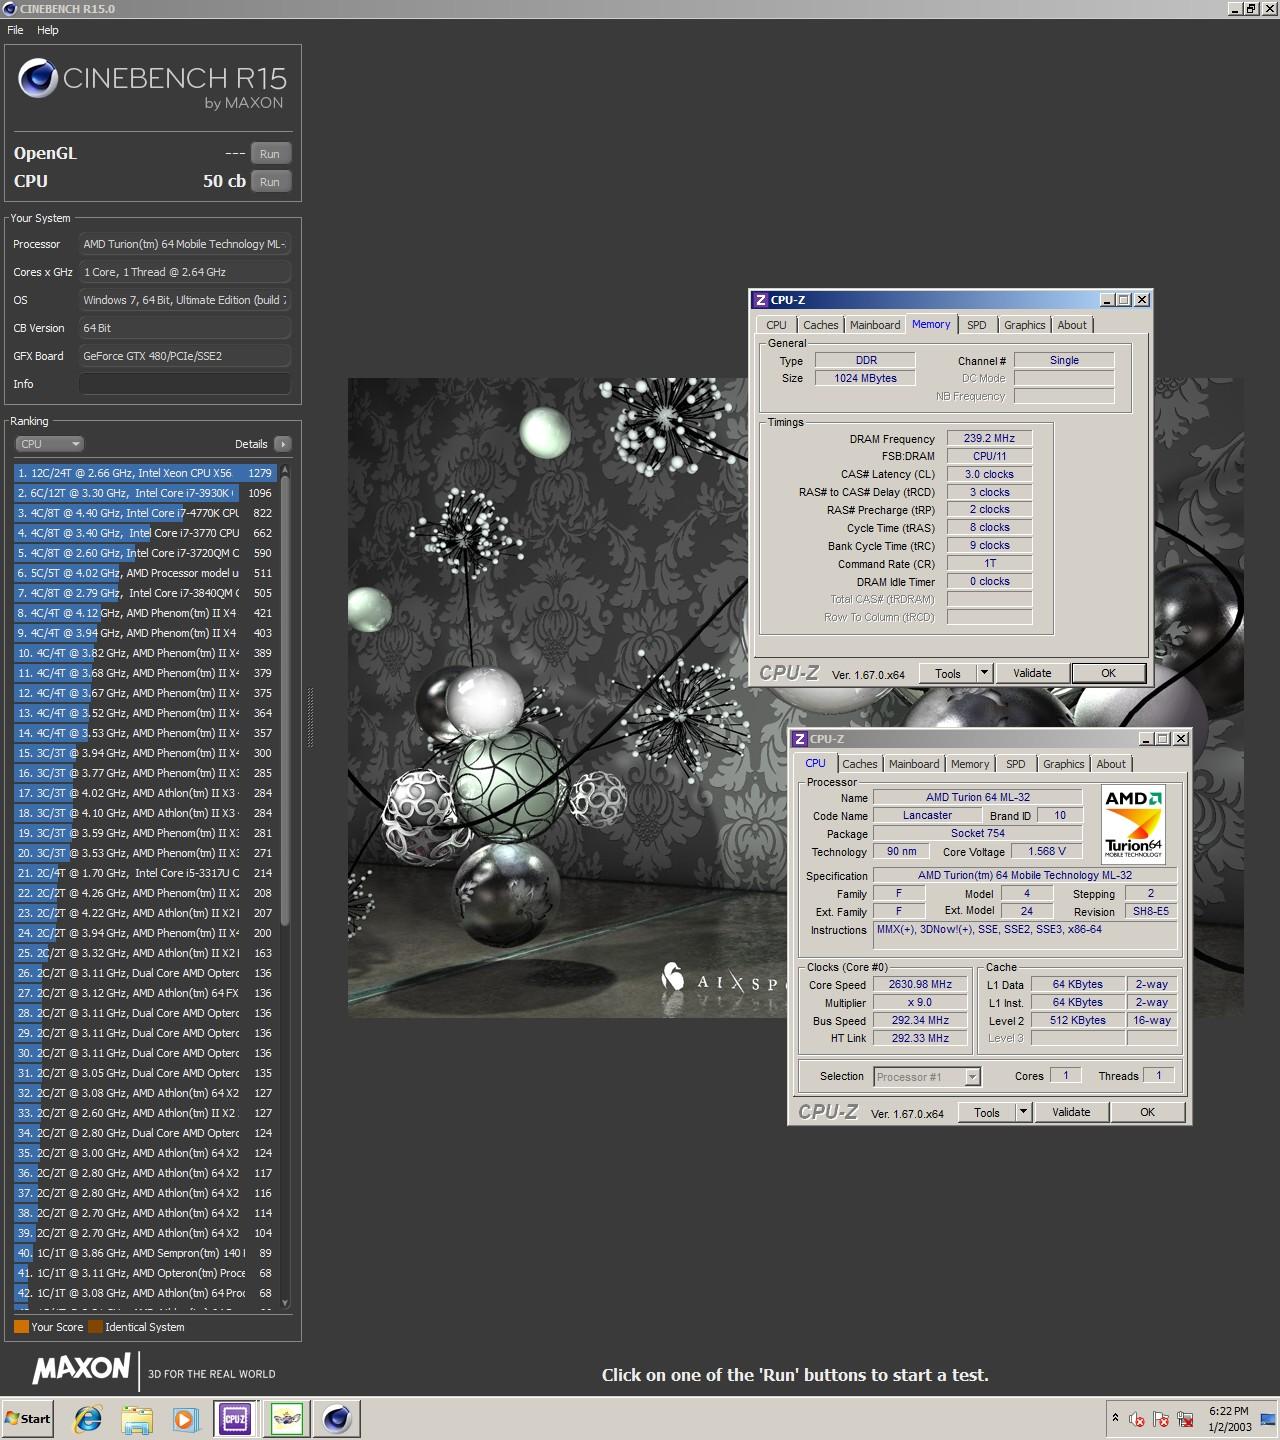
Task: Run the CPU benchmark
Action: point(270,182)
